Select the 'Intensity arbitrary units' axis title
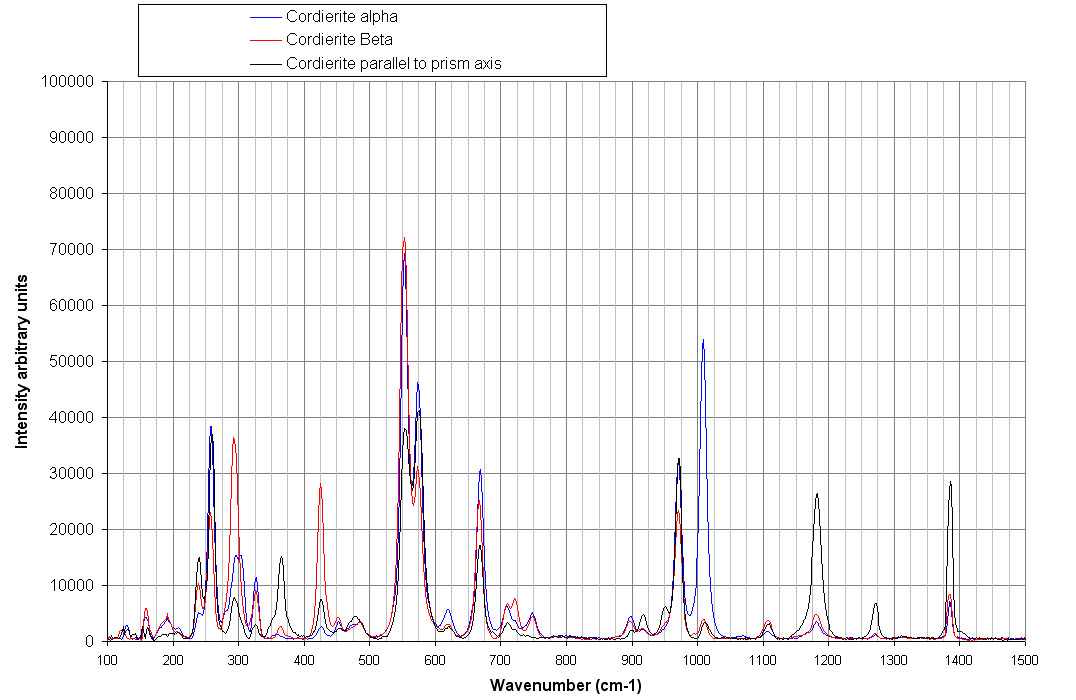 click(21, 360)
